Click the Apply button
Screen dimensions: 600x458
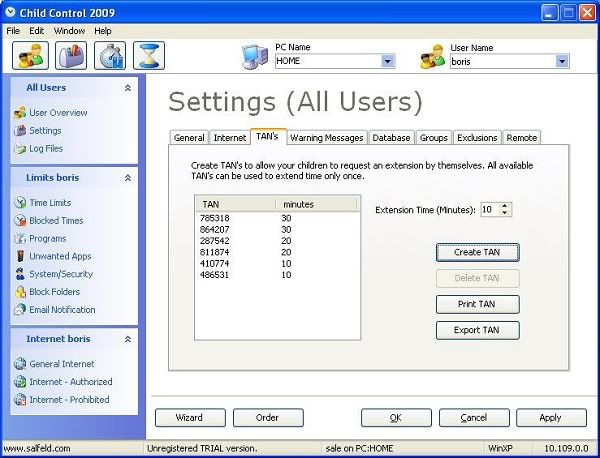tap(551, 418)
